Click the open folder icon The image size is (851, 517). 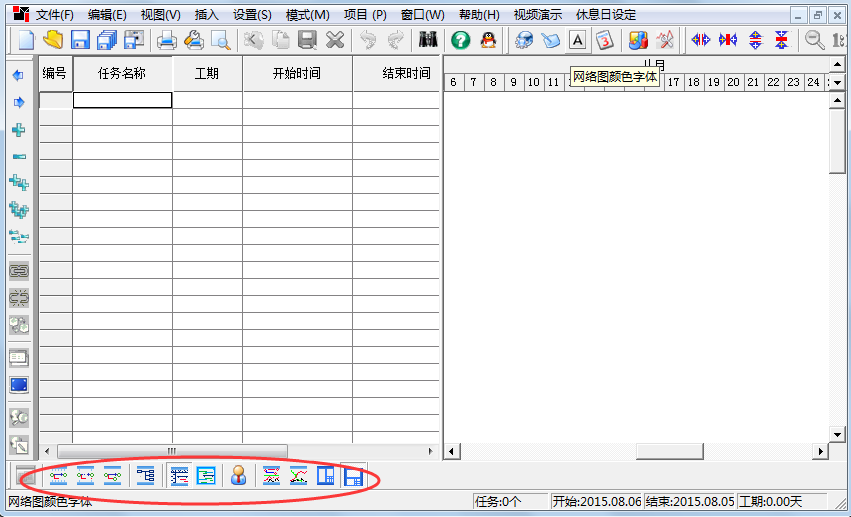53,40
